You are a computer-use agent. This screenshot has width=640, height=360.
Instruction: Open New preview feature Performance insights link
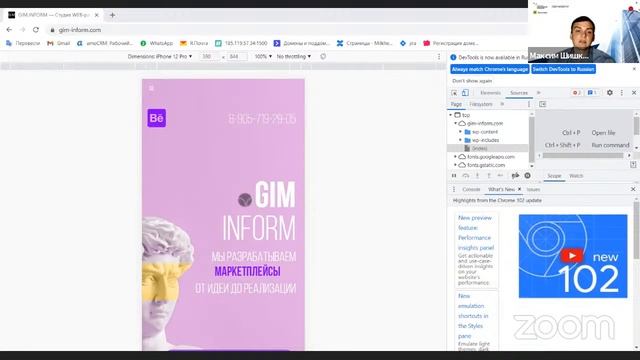coord(476,233)
